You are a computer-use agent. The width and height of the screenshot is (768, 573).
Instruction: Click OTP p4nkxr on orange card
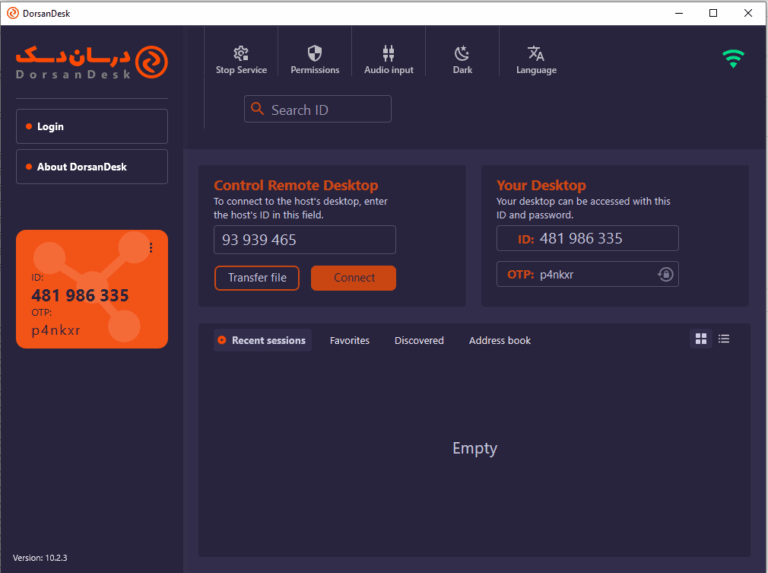click(56, 331)
